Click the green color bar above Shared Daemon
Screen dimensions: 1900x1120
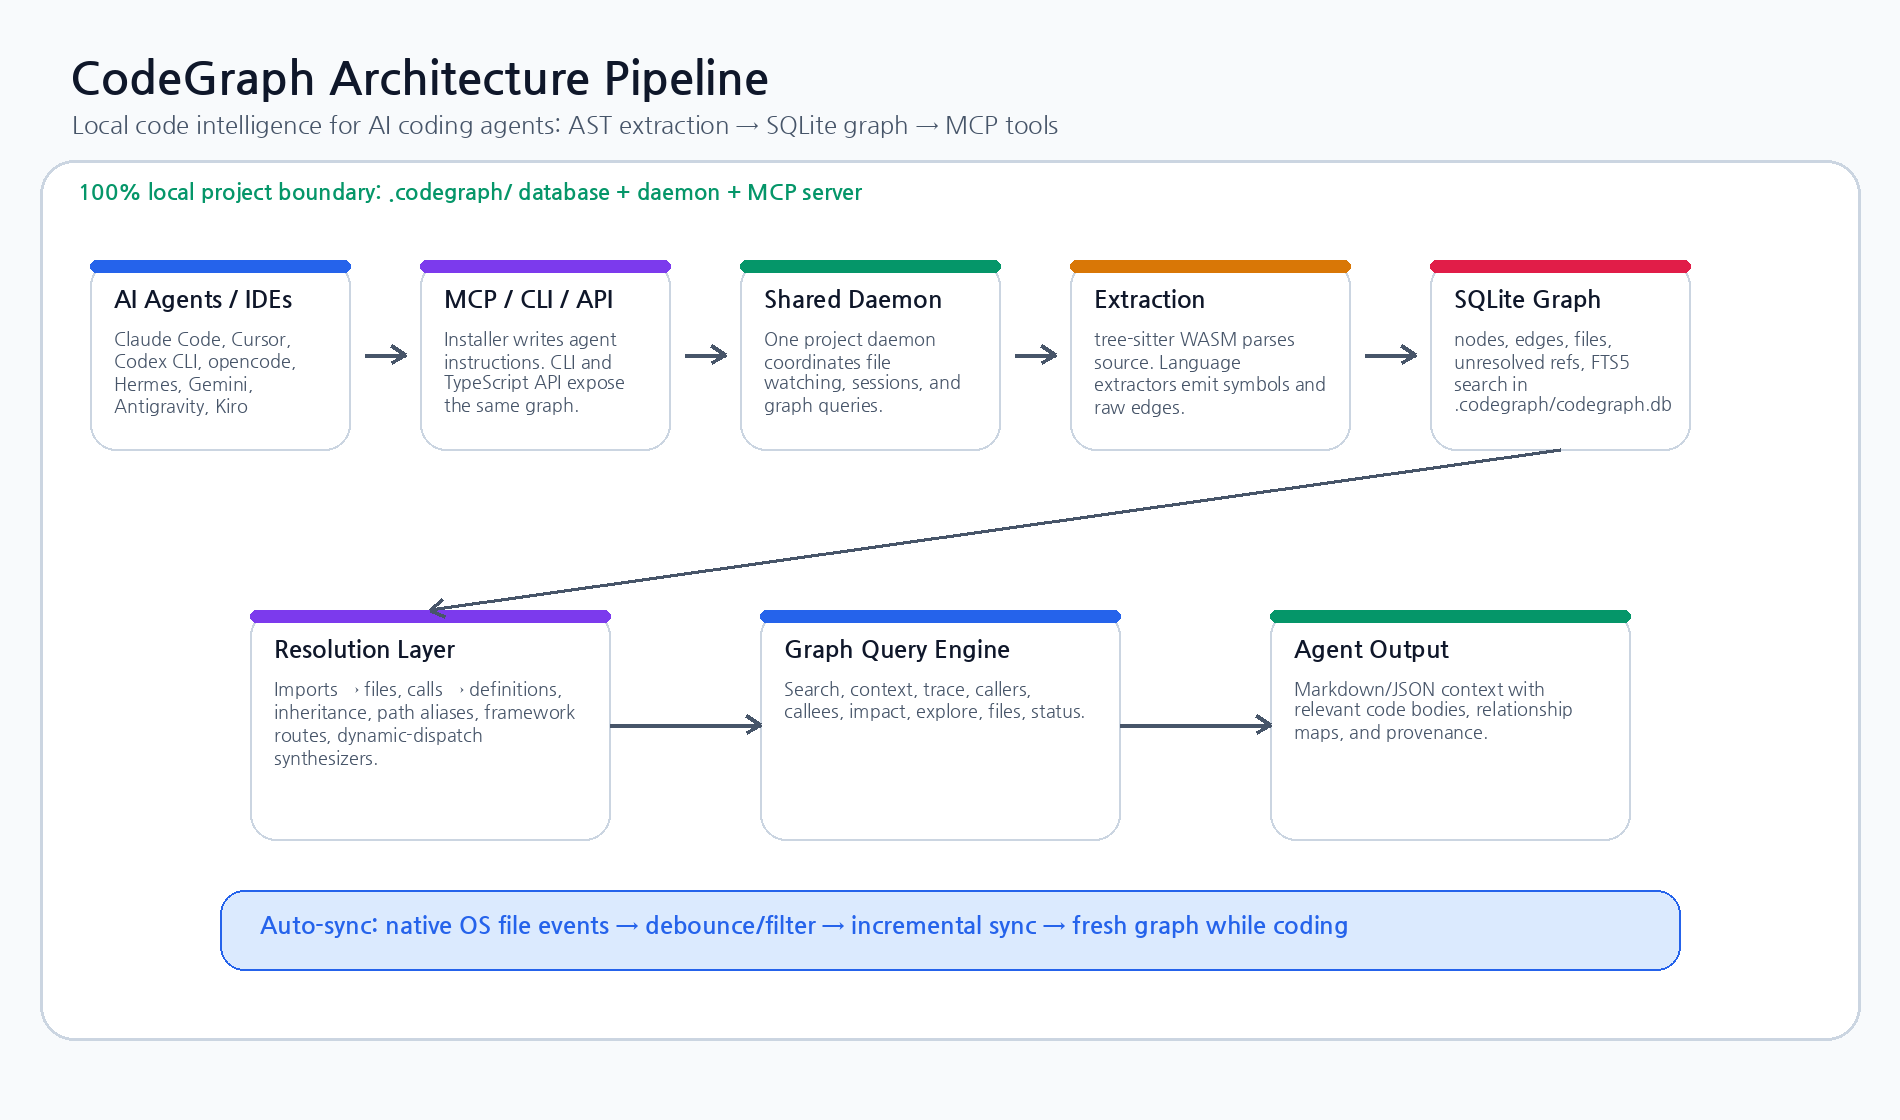pyautogui.click(x=870, y=266)
